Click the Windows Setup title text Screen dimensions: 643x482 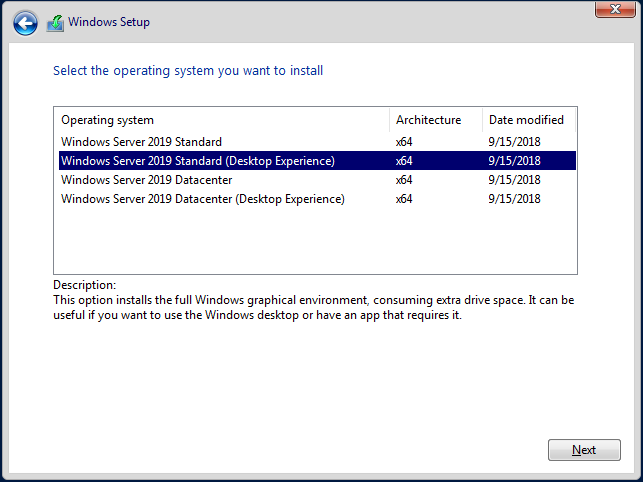[x=109, y=22]
